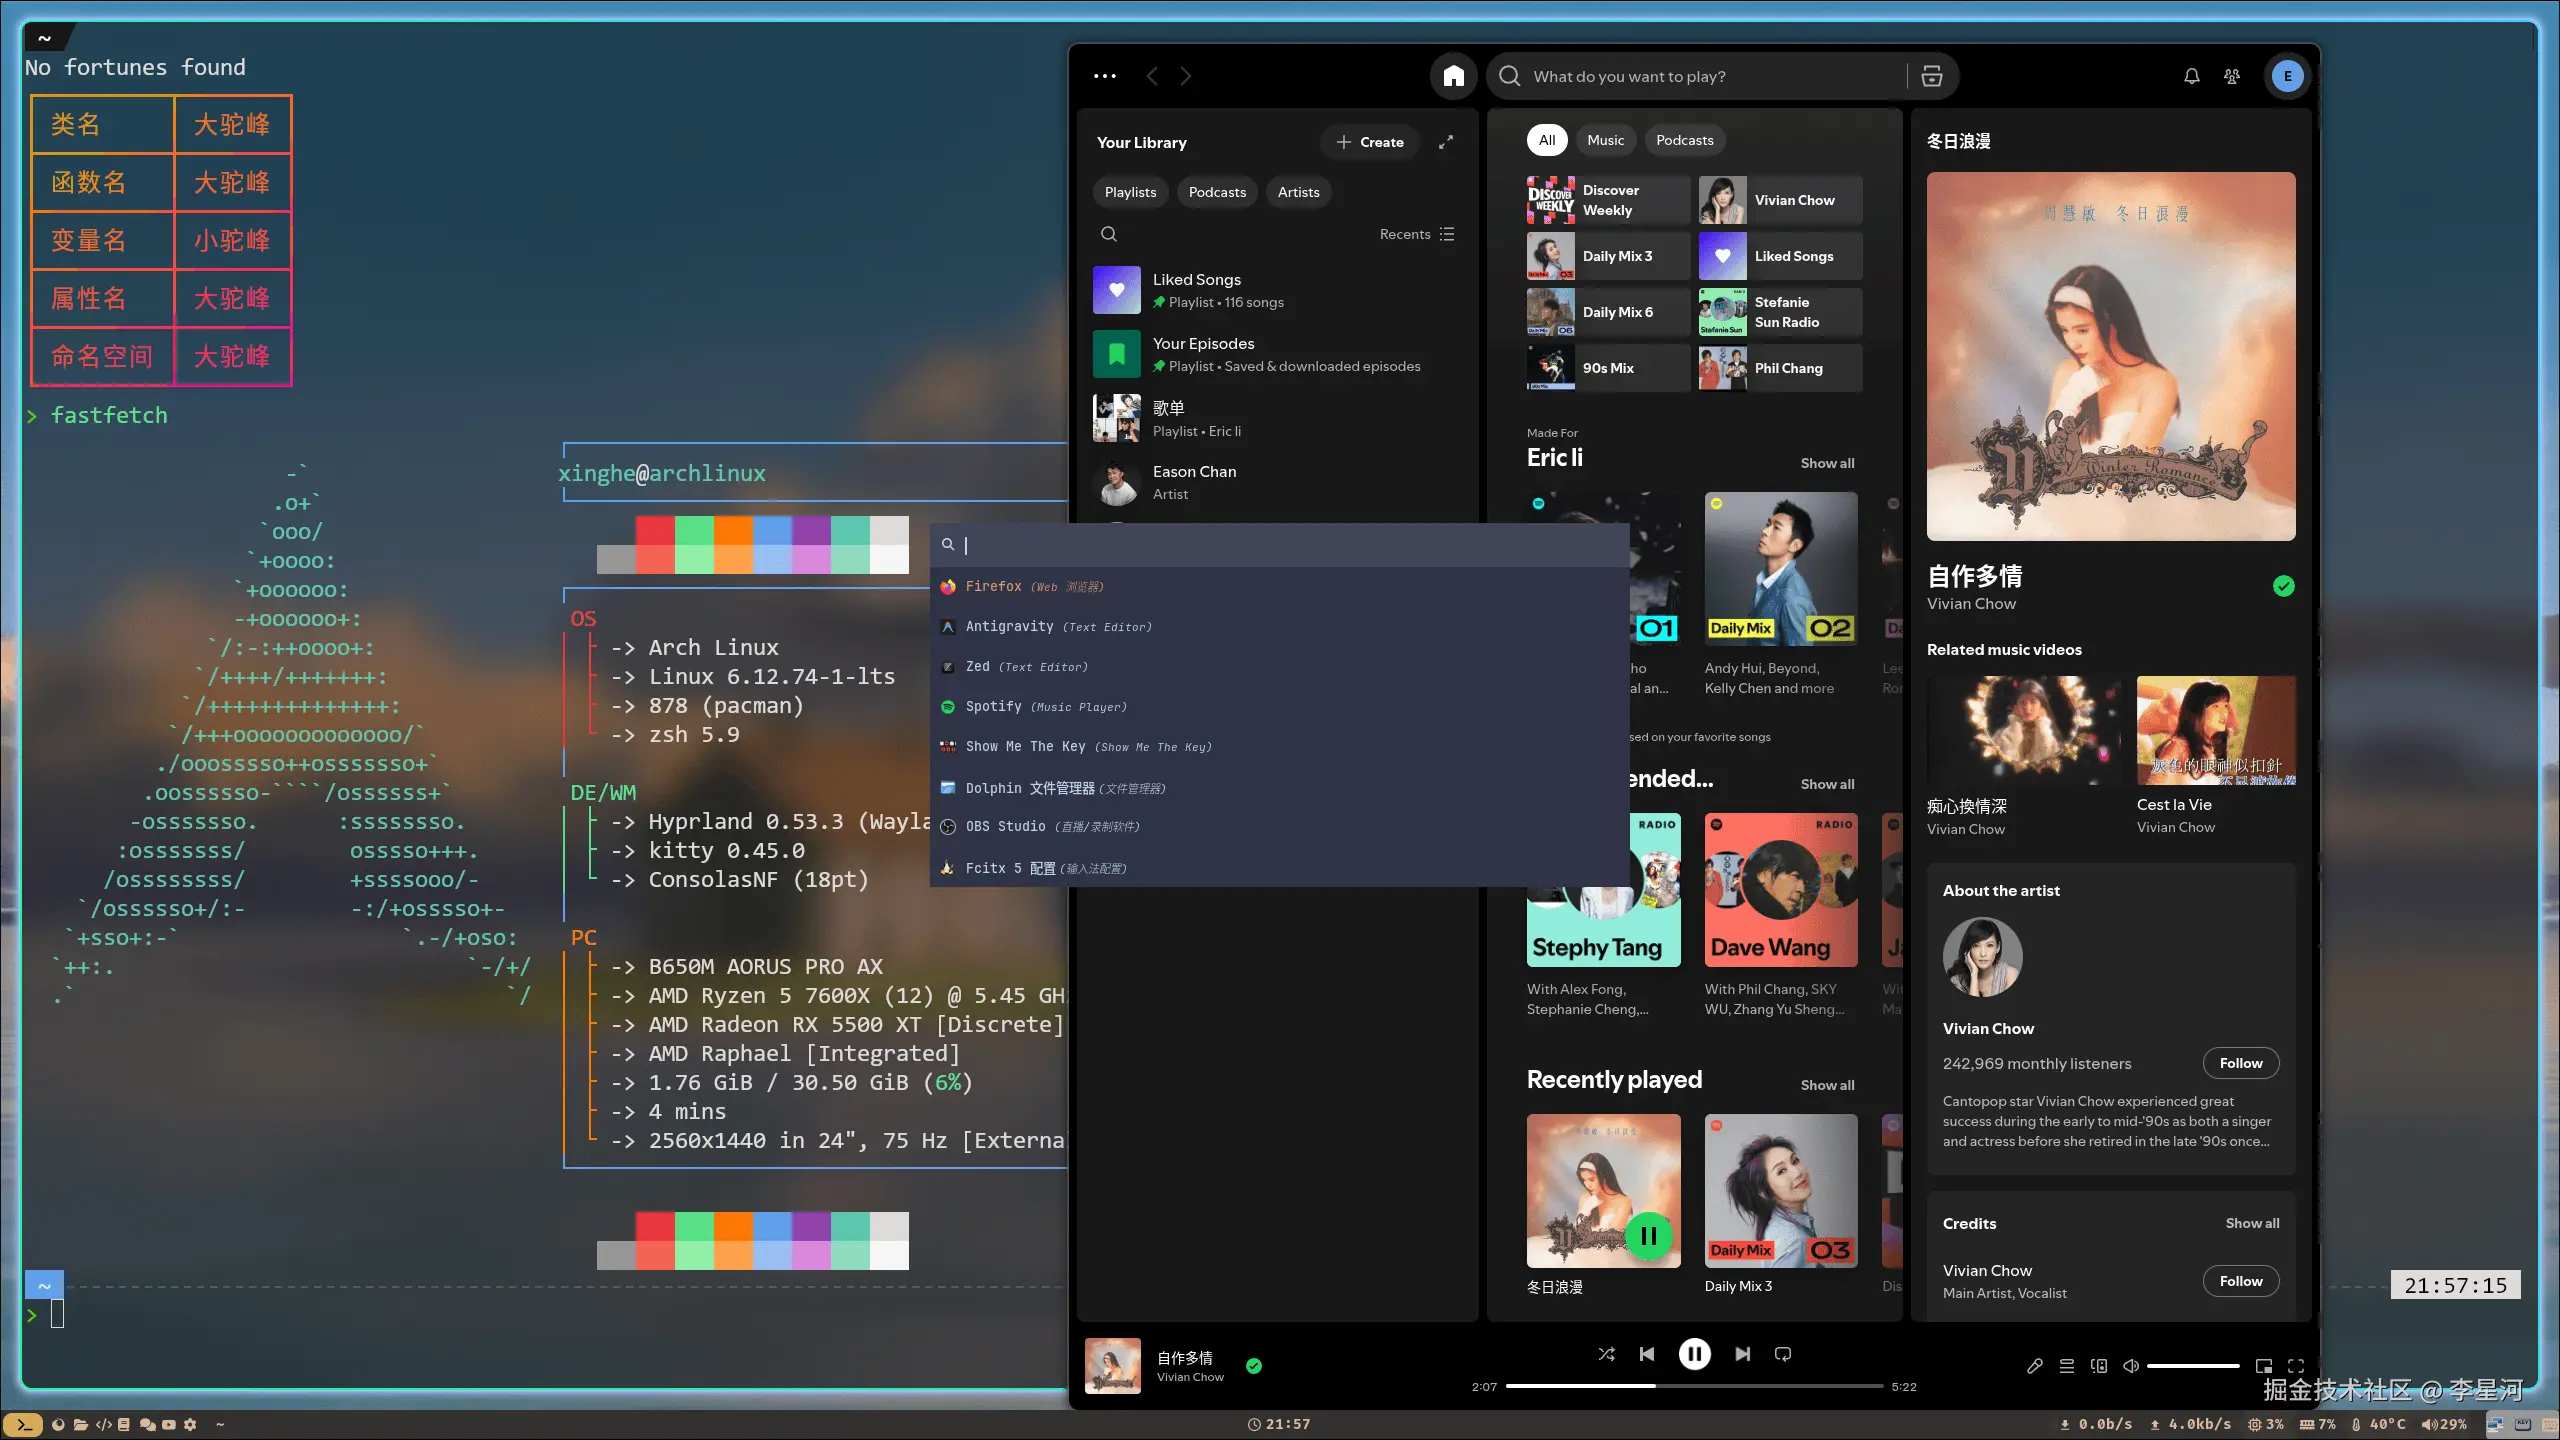Filter library by Artists

coord(1298,192)
